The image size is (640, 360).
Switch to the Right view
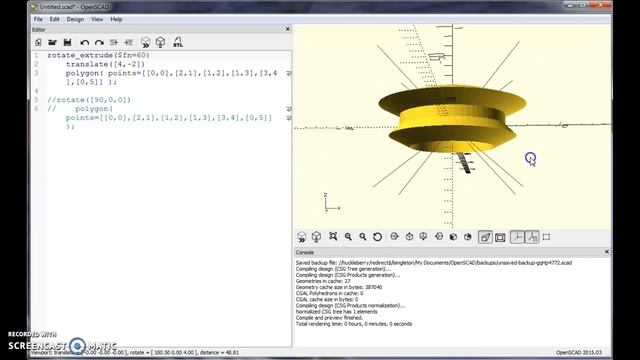tap(394, 237)
